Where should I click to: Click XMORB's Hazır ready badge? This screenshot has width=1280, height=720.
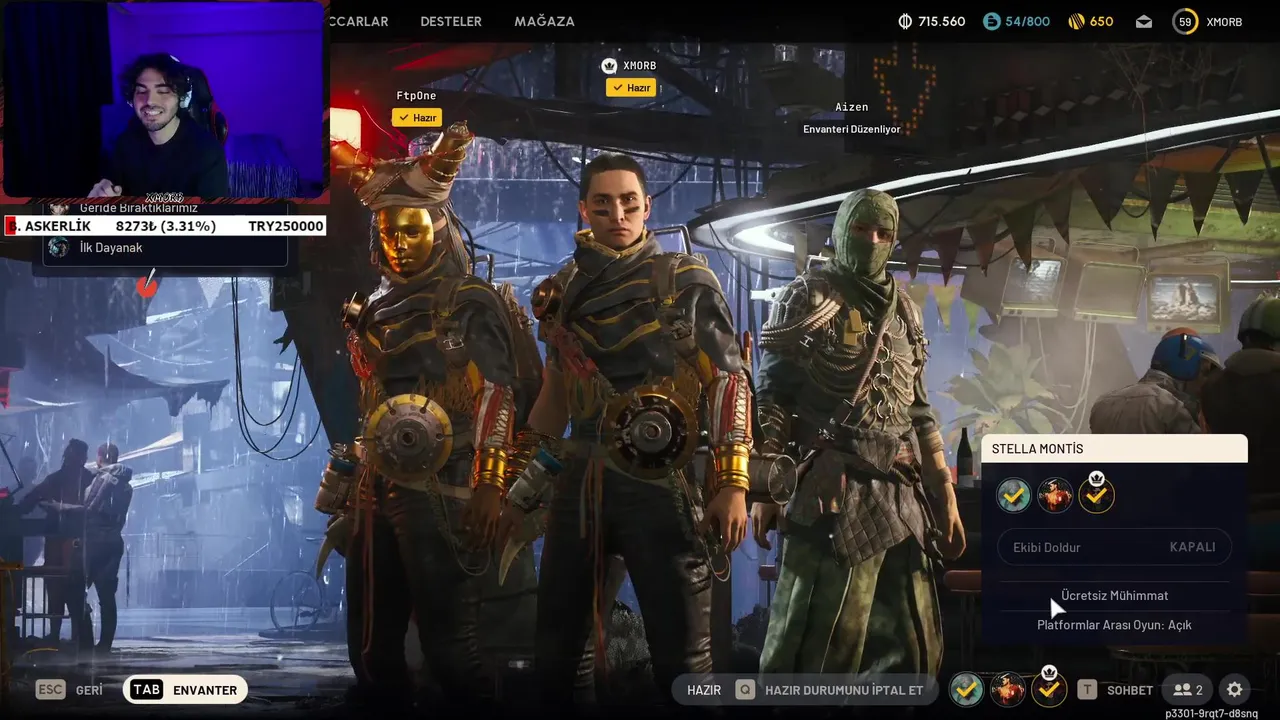[x=630, y=88]
